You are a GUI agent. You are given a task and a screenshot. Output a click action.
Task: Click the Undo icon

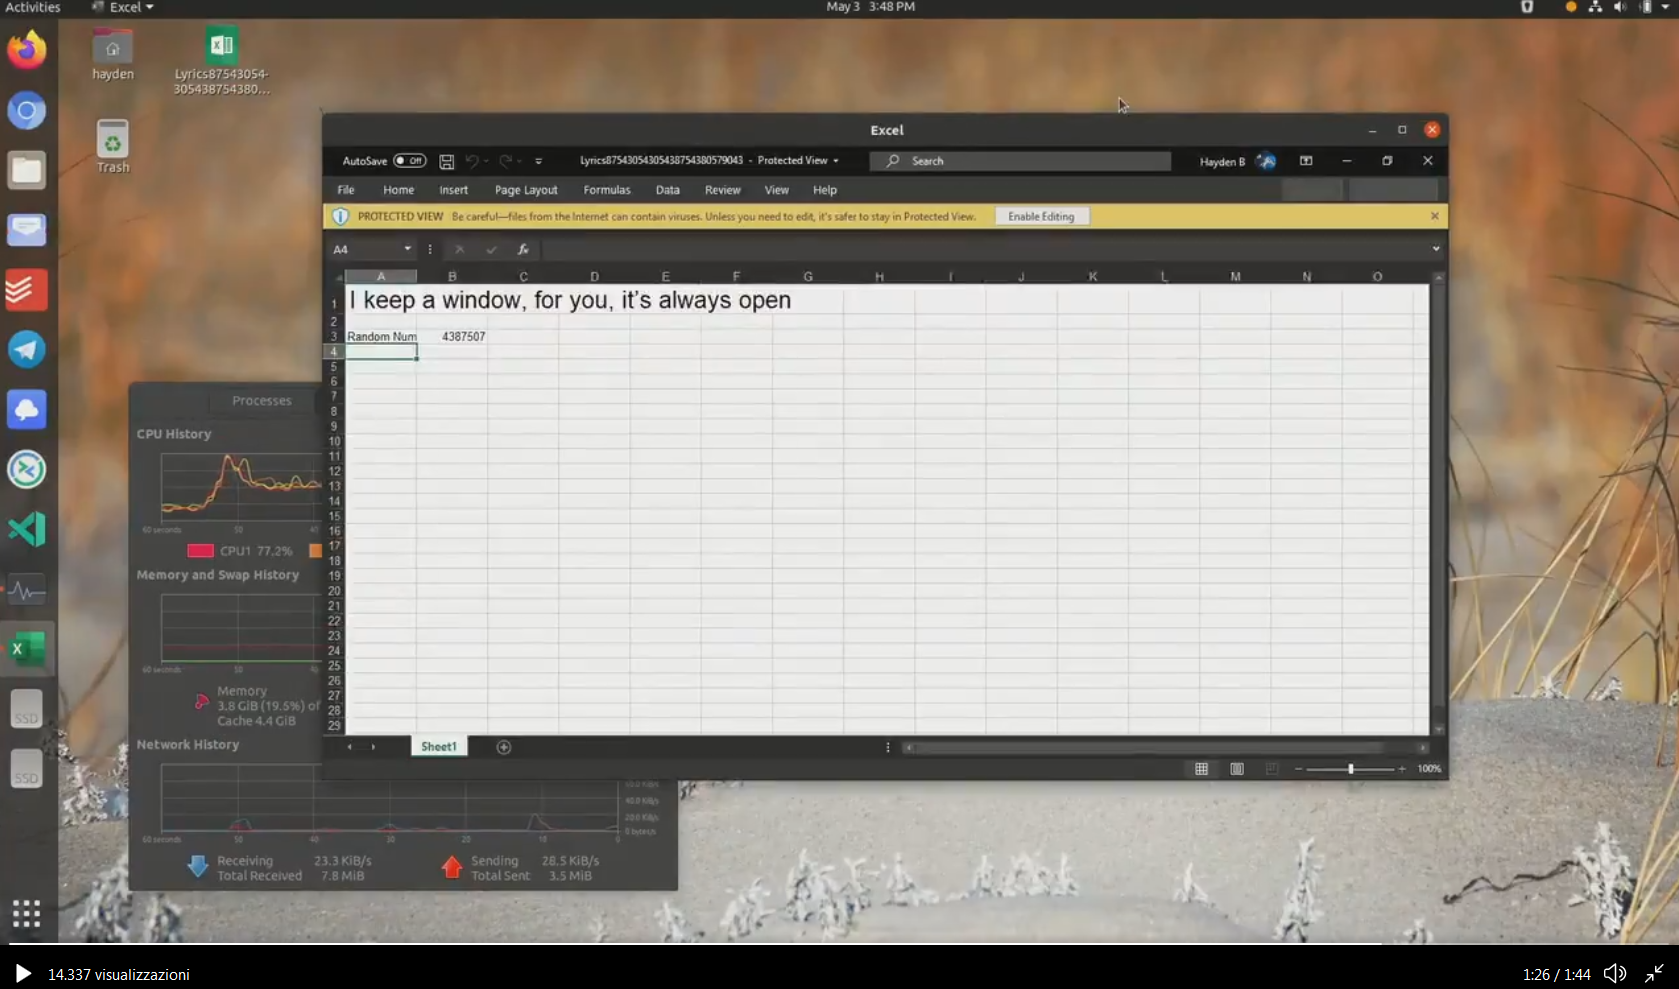tap(472, 161)
